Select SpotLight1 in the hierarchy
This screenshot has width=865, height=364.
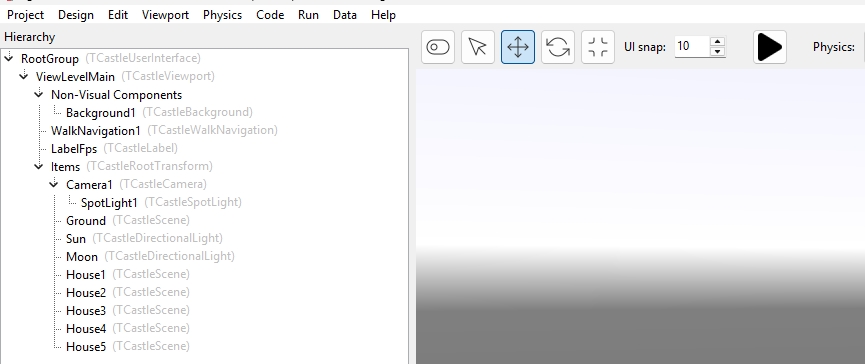(109, 202)
